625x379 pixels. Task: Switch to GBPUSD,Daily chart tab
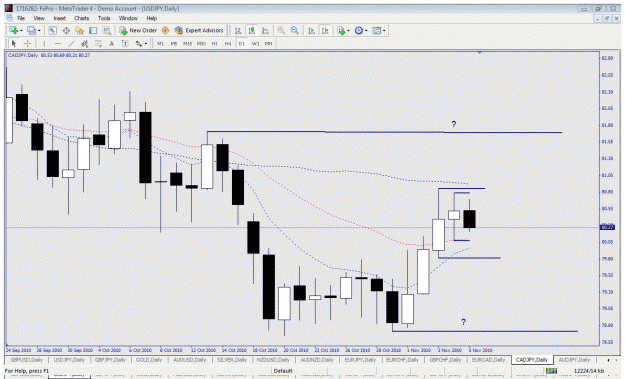point(26,359)
